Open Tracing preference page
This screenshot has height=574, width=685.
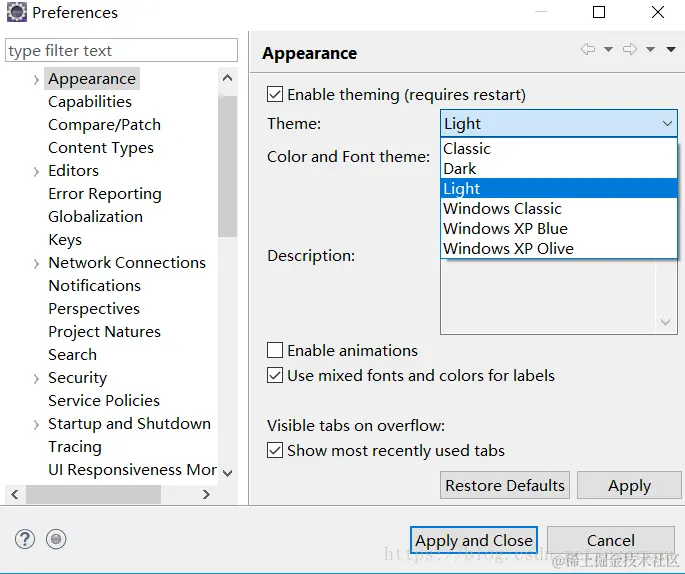point(75,446)
